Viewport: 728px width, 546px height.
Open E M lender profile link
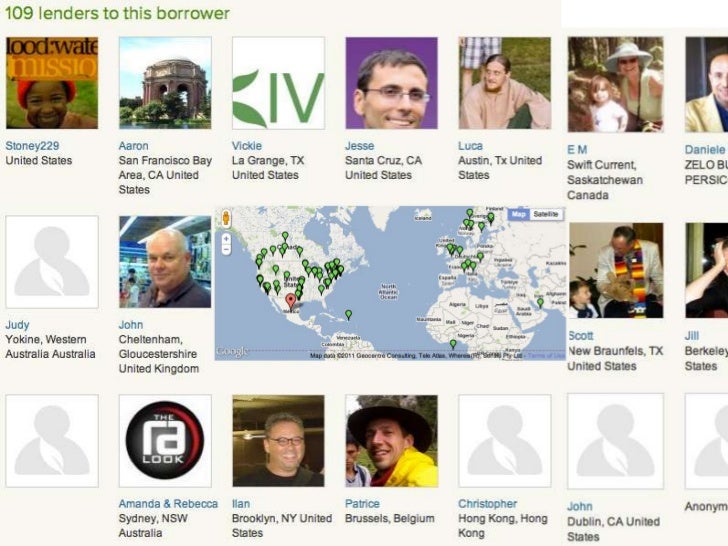pyautogui.click(x=577, y=150)
